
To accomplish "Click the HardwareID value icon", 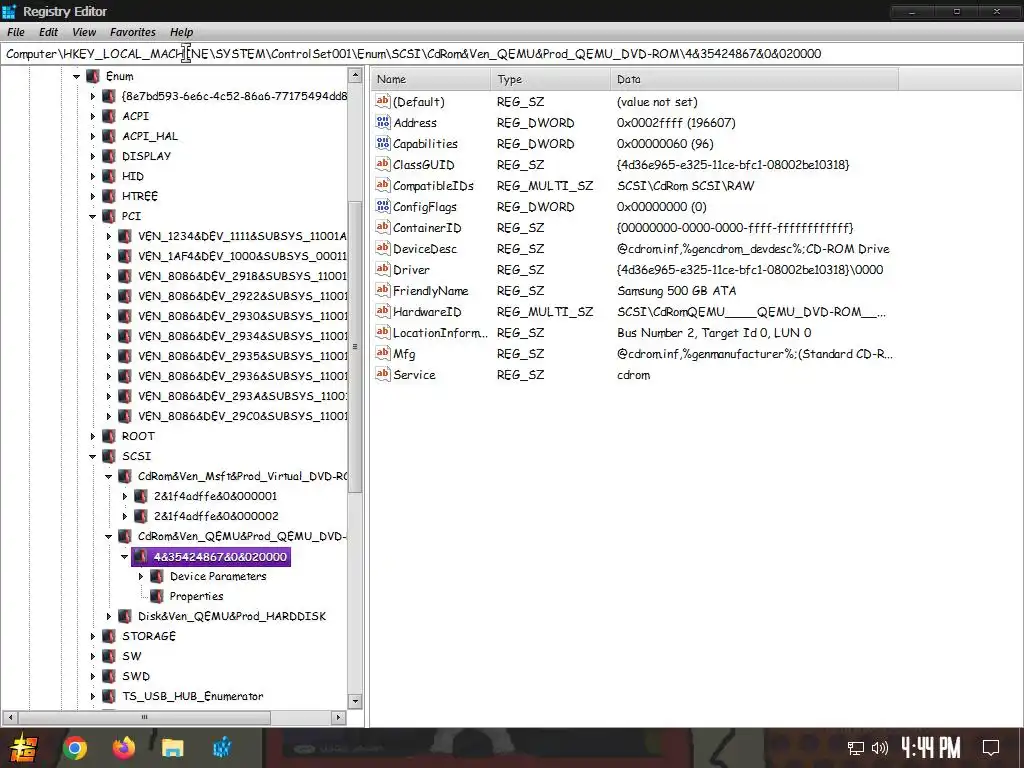I will [x=383, y=311].
